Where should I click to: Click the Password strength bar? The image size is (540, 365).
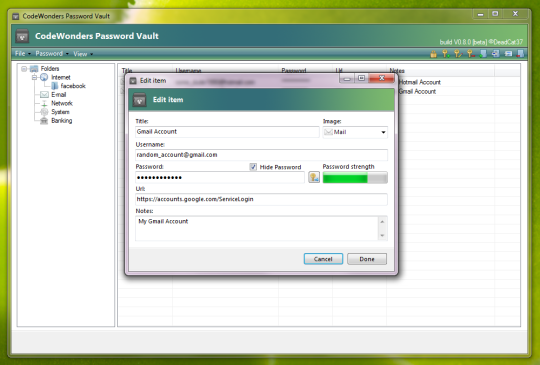coord(355,178)
